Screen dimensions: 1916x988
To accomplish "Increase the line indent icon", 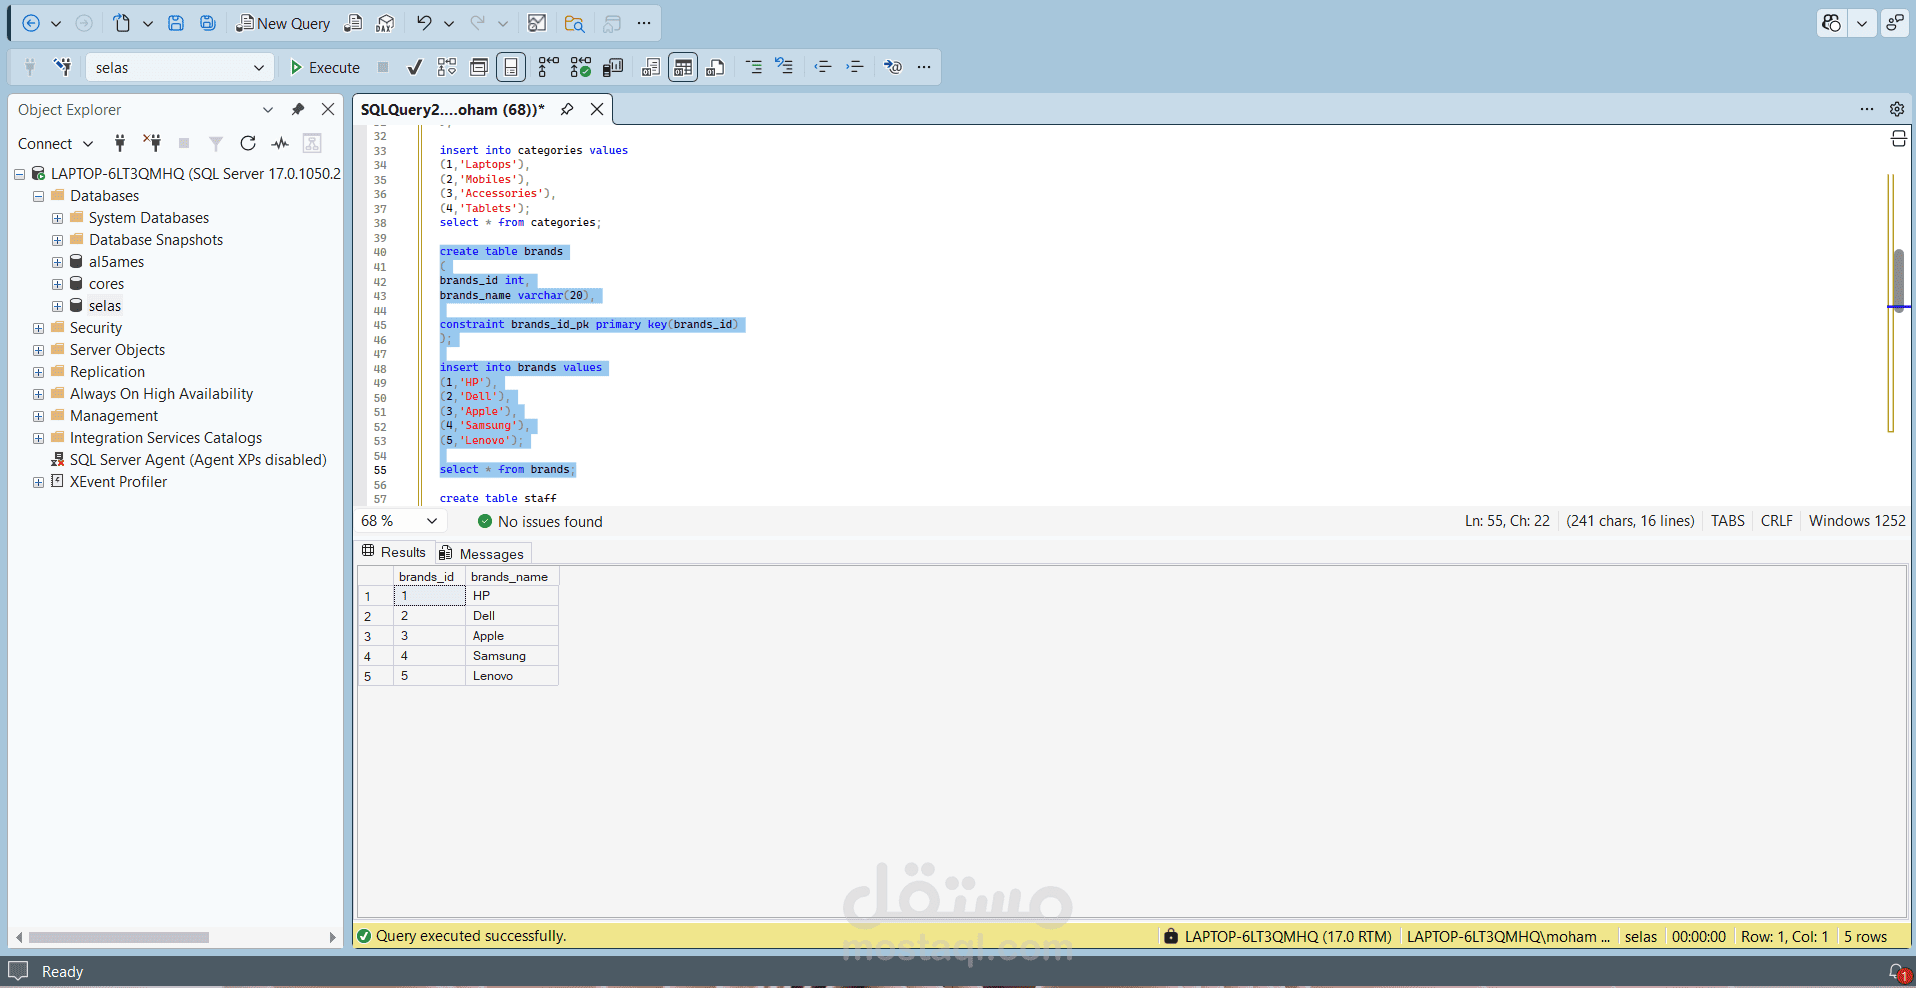I will point(855,67).
